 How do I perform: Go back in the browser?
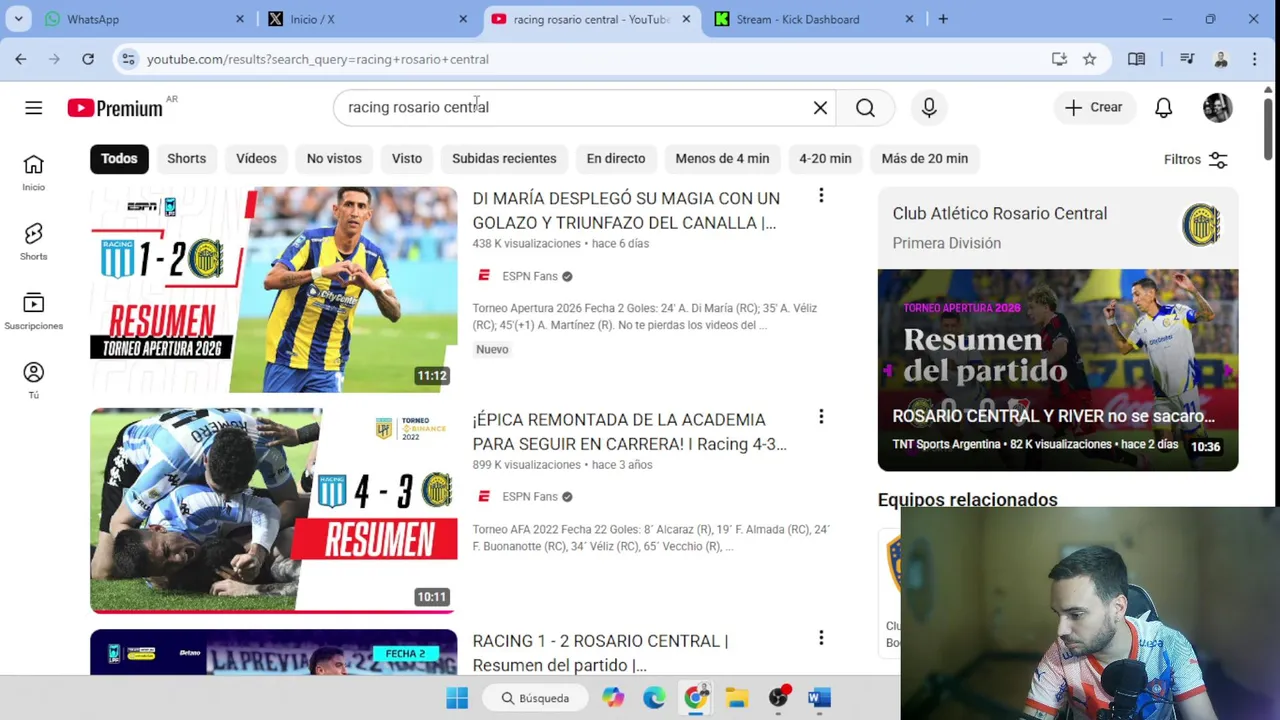[21, 59]
